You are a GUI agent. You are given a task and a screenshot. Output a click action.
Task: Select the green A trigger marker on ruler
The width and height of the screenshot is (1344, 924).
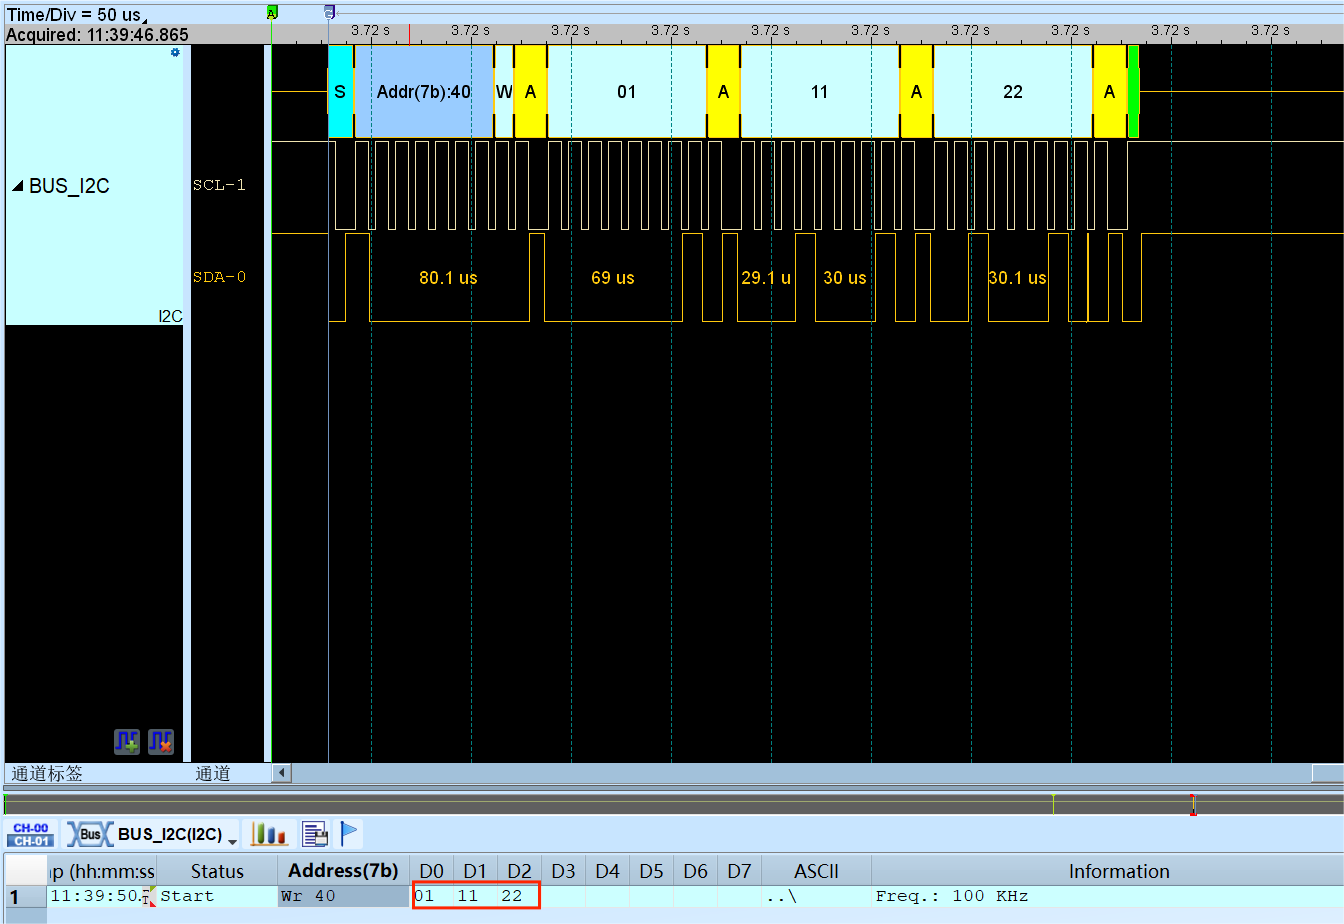pos(270,11)
